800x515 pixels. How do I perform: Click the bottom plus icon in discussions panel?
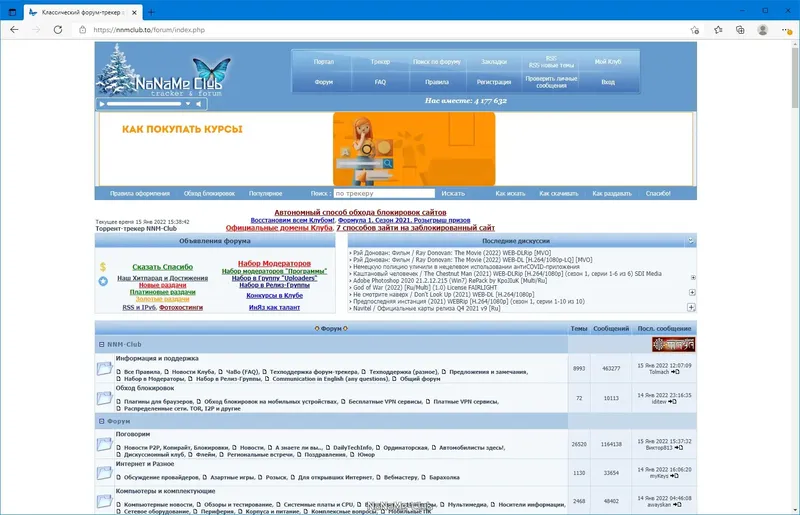pyautogui.click(x=691, y=307)
